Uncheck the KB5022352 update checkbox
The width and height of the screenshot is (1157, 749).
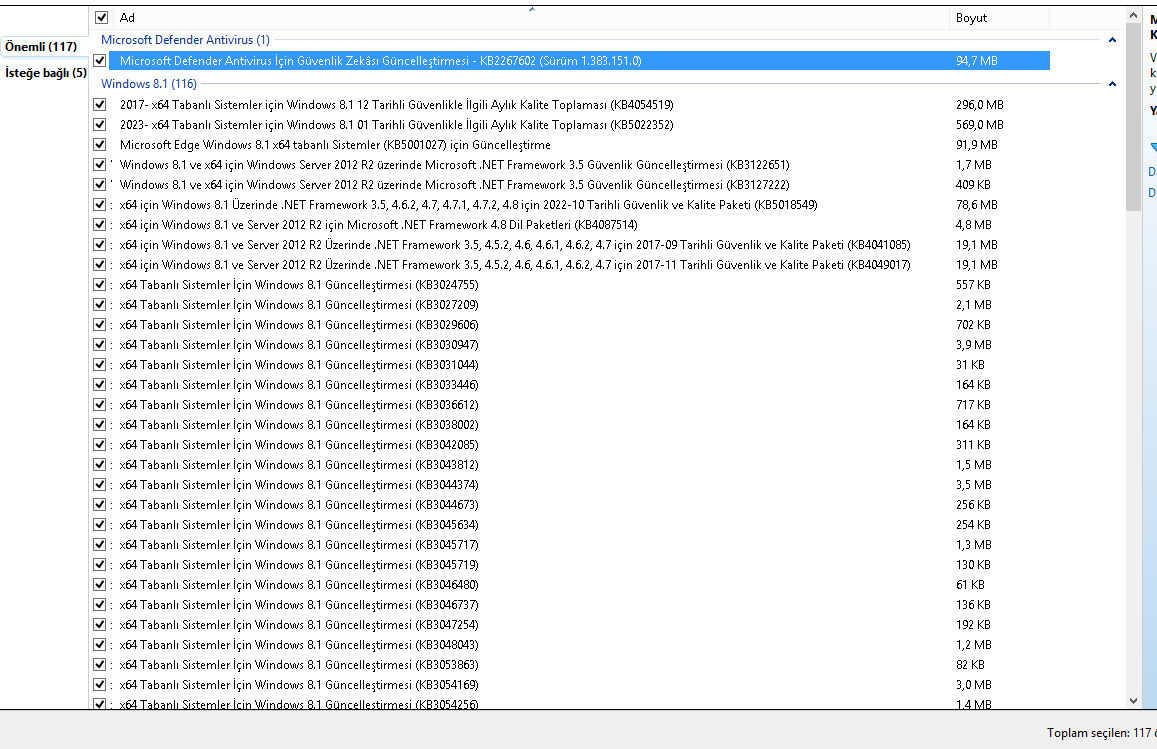pyautogui.click(x=100, y=125)
